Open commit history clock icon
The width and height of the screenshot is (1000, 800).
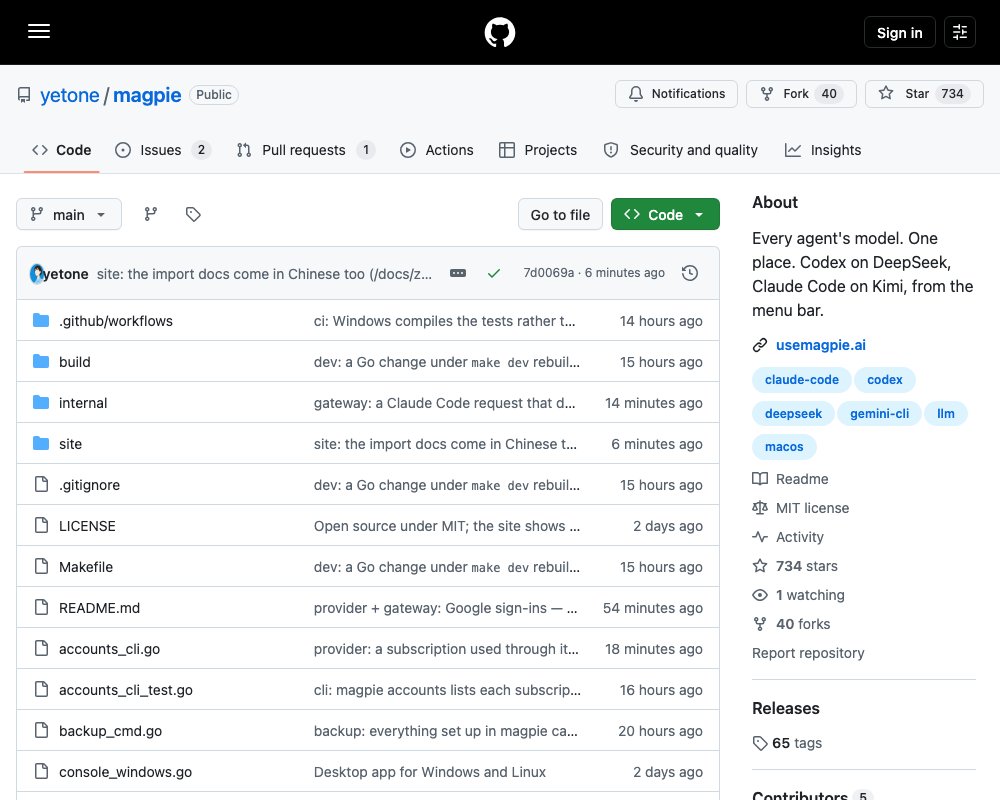[690, 273]
